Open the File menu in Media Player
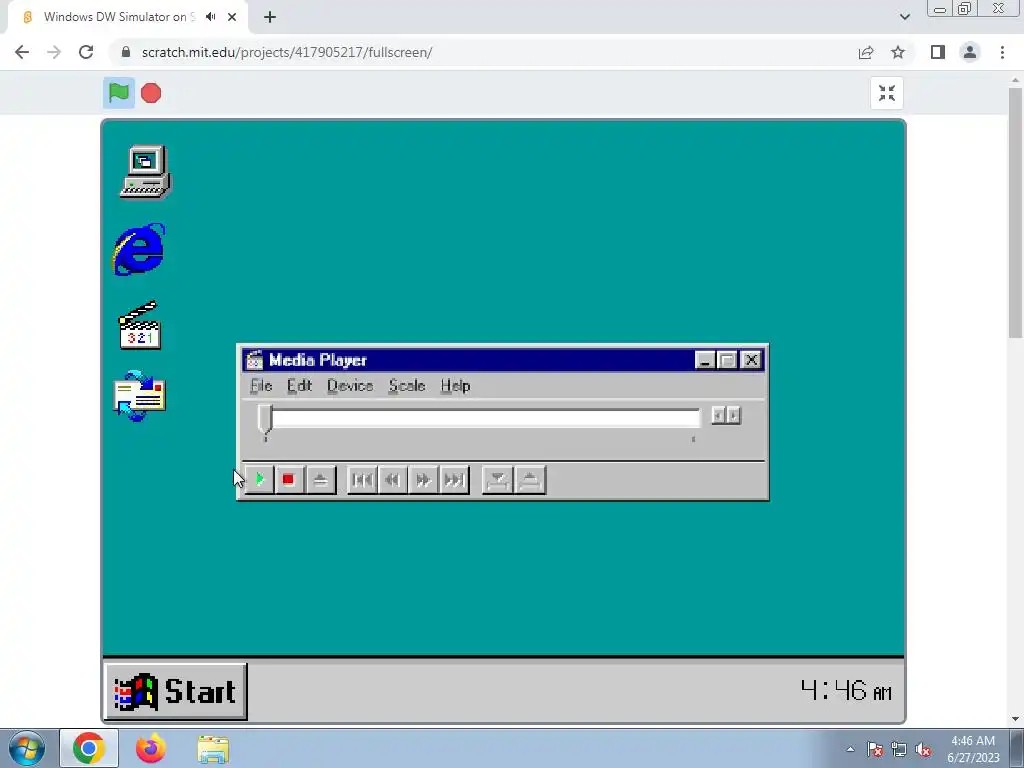The height and width of the screenshot is (768, 1024). [261, 386]
